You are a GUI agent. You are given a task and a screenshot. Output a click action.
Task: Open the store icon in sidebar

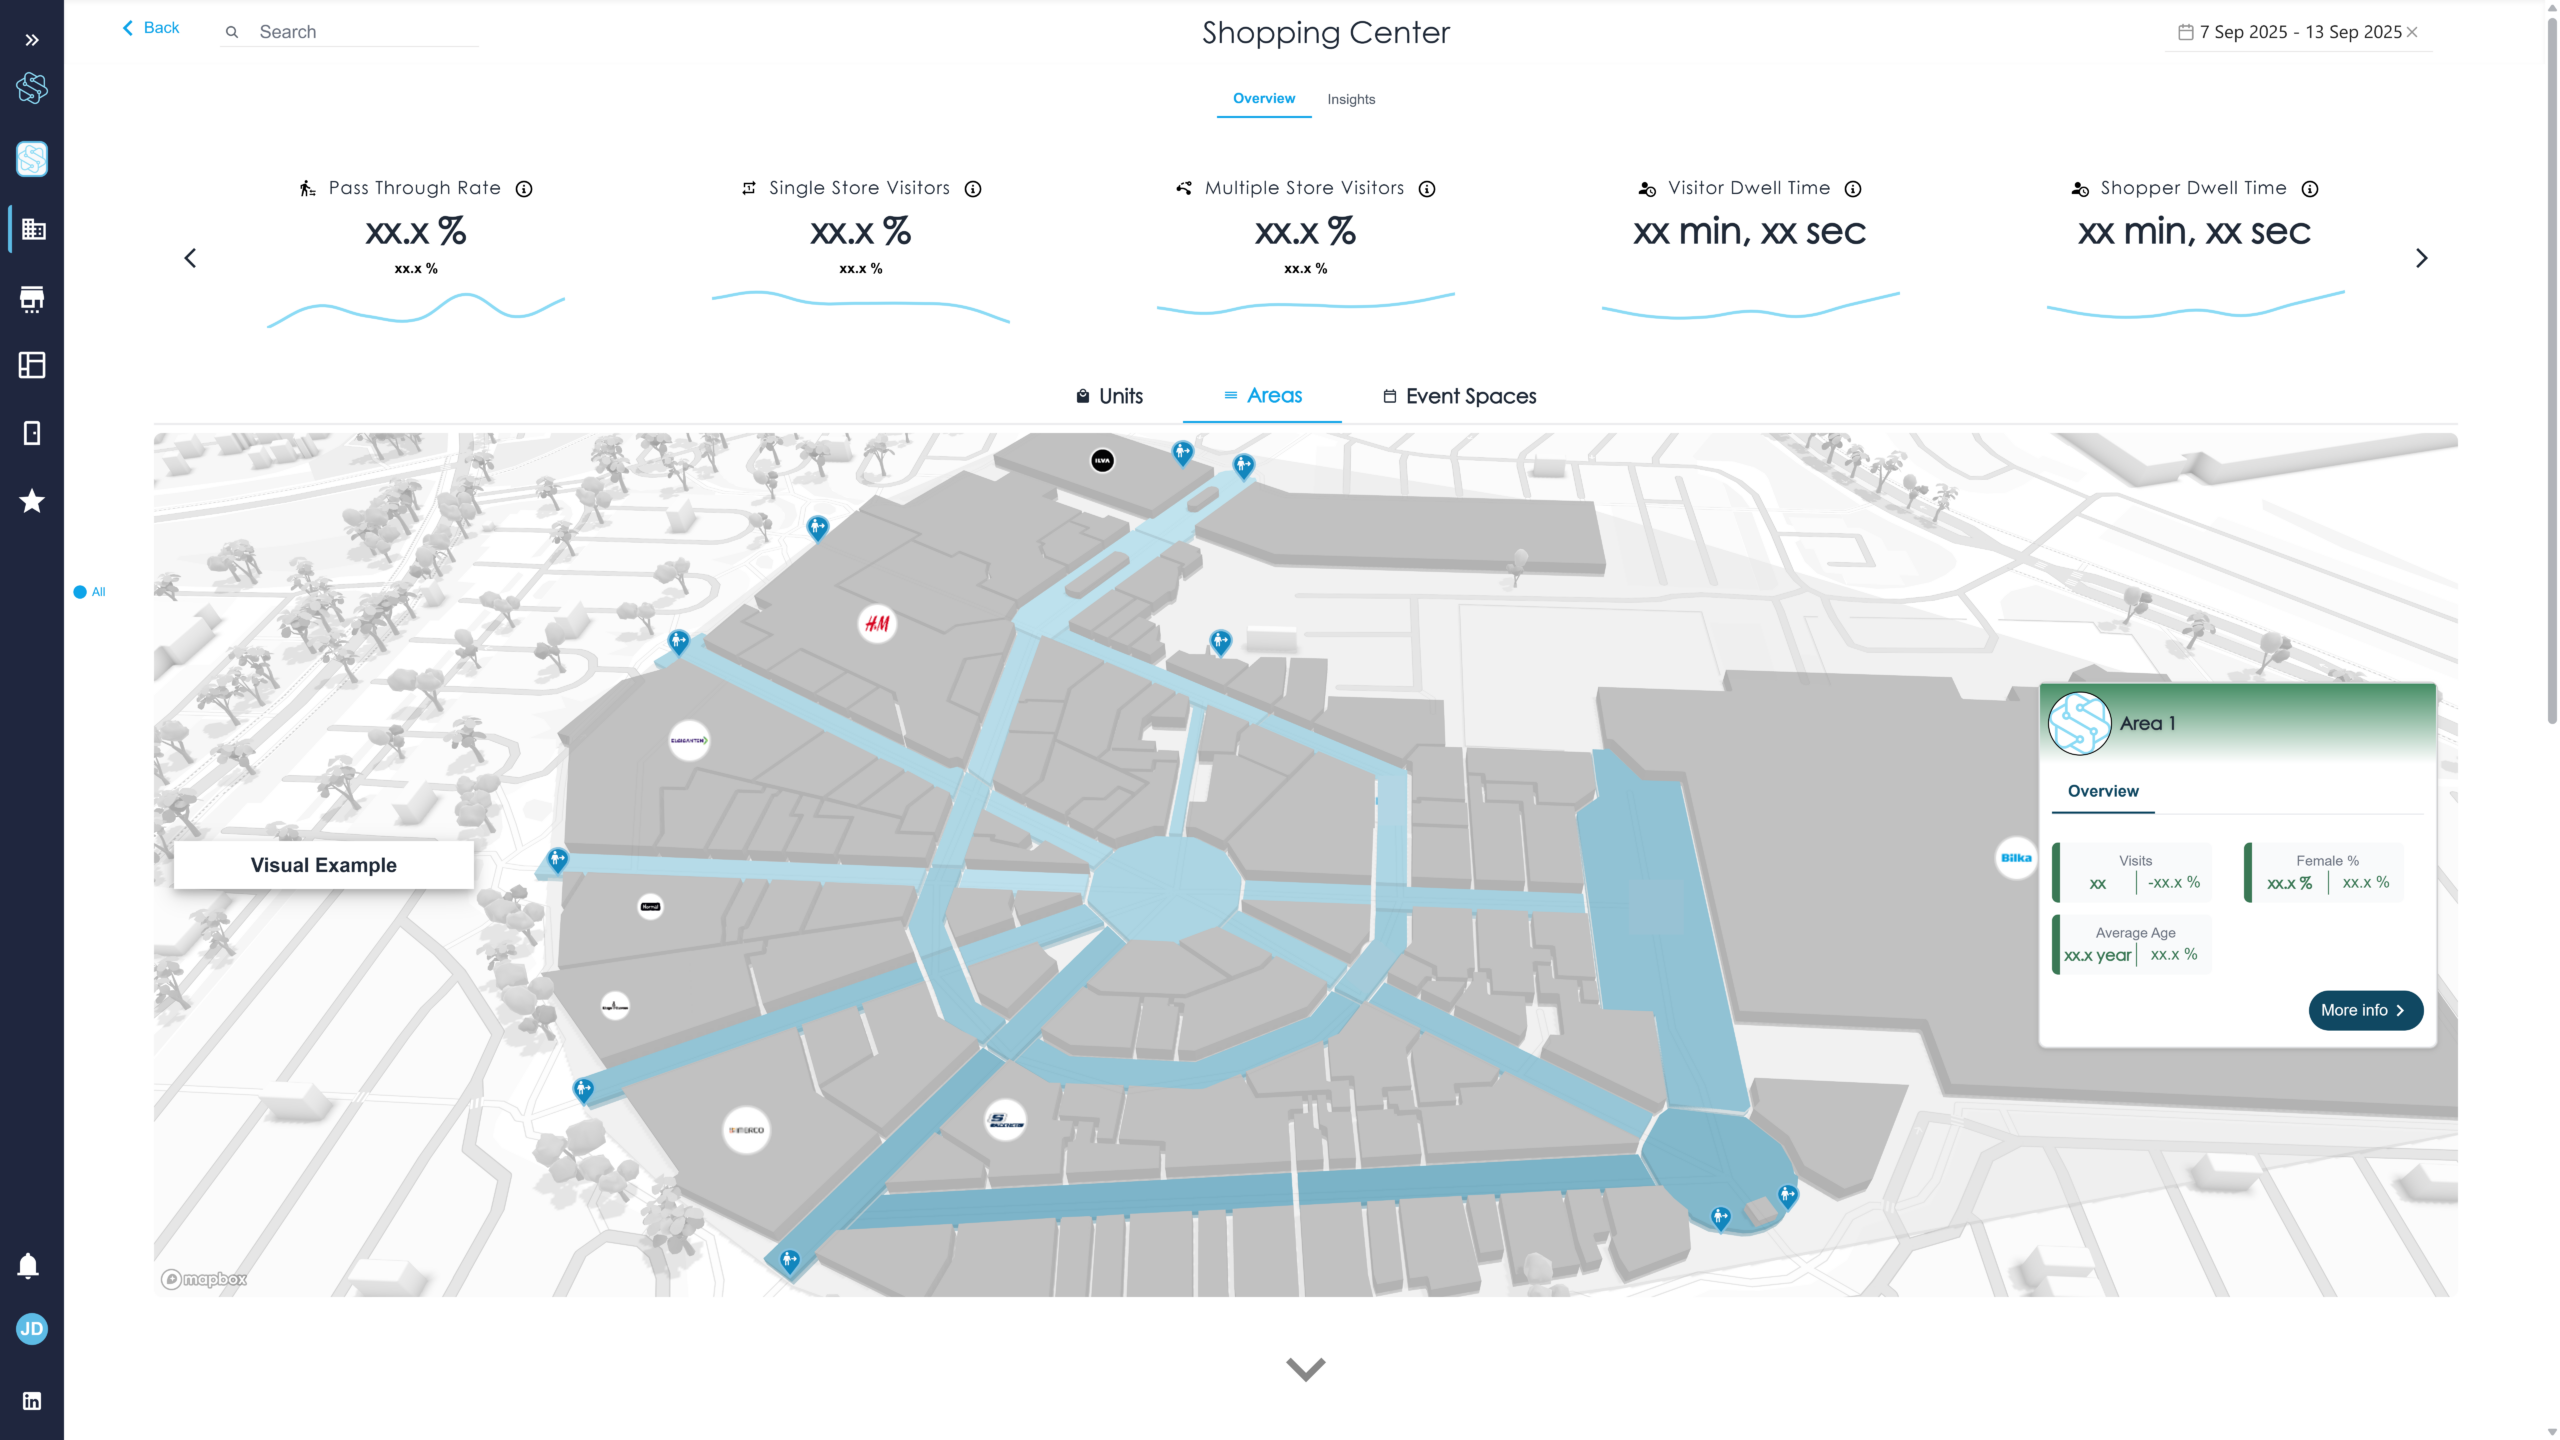pos(32,299)
